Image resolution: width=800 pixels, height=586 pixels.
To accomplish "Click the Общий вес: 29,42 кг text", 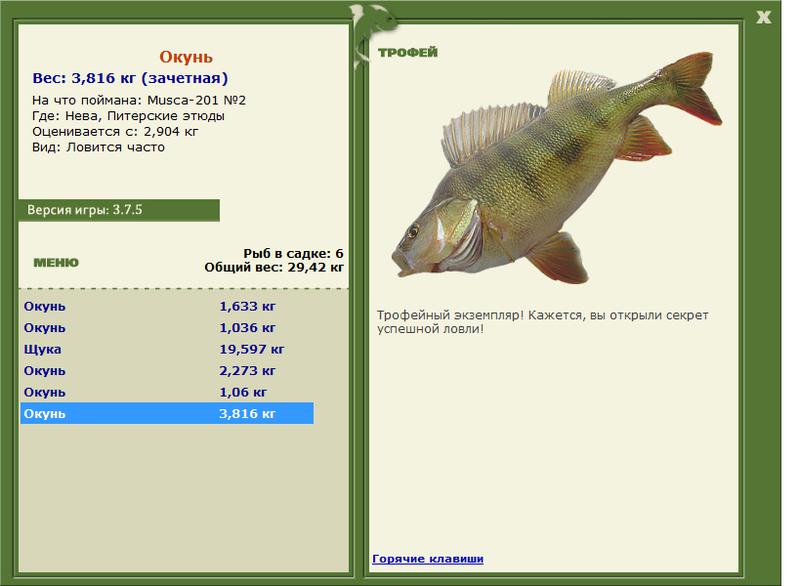I will click(274, 267).
